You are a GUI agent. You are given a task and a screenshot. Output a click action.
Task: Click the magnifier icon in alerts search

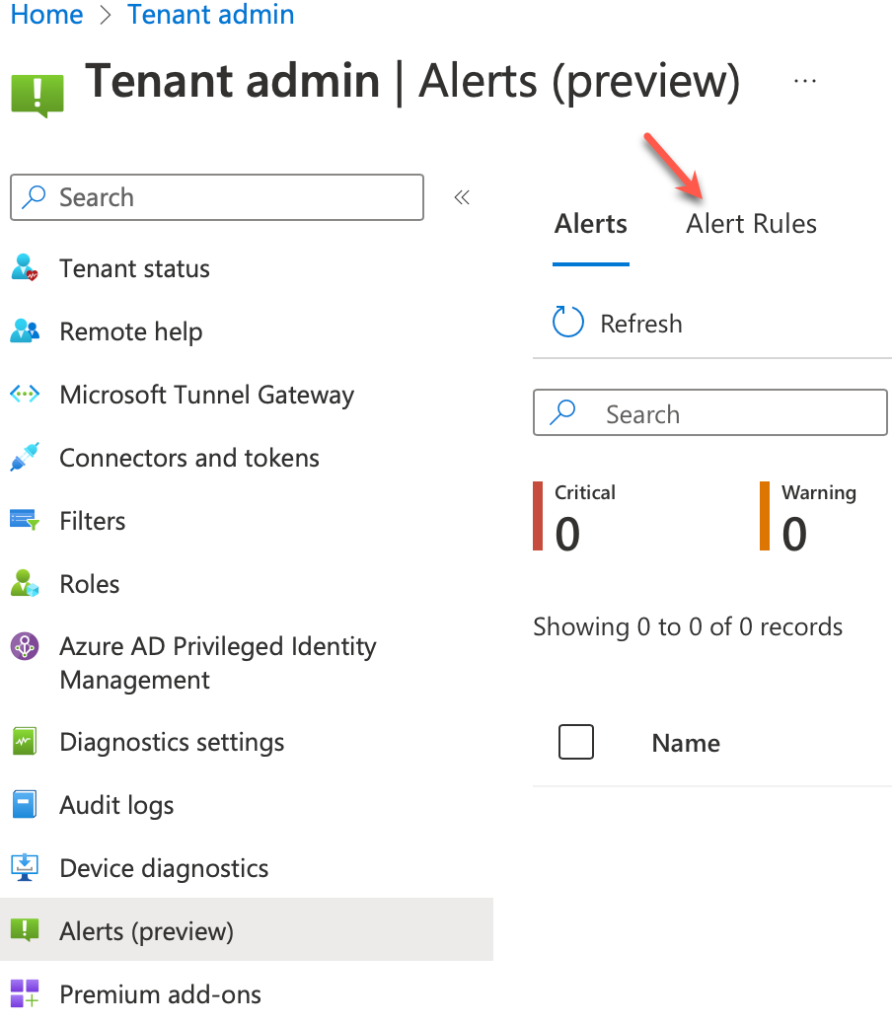tap(562, 413)
